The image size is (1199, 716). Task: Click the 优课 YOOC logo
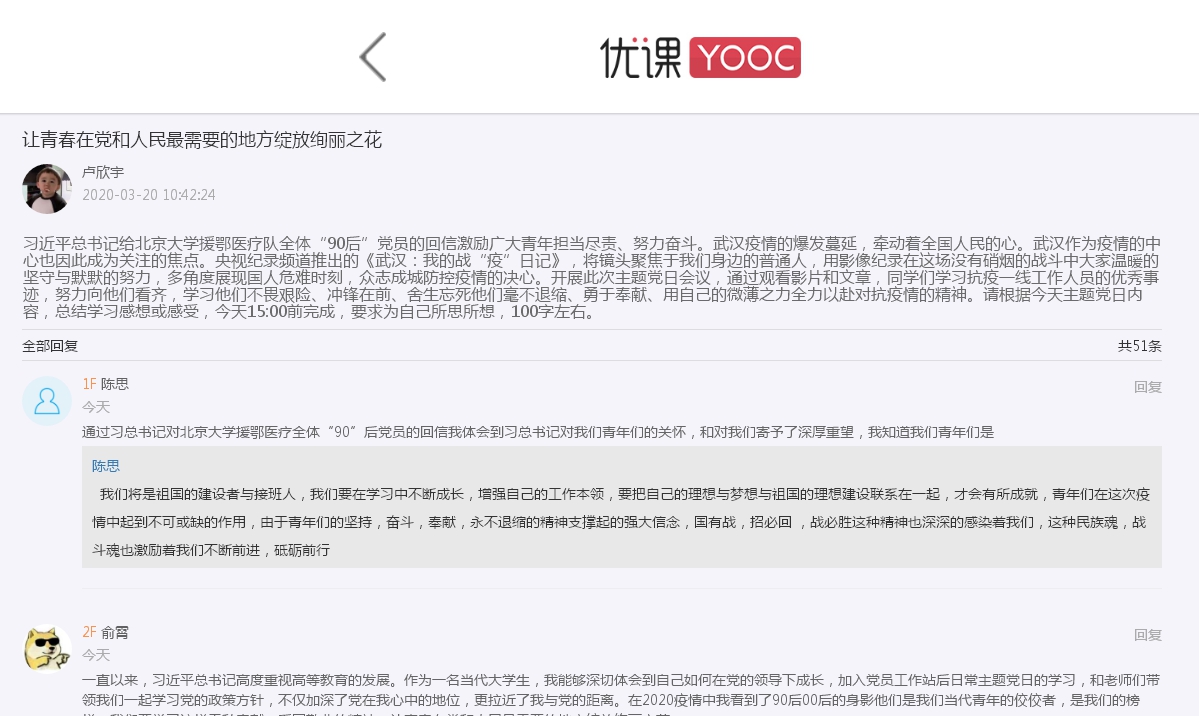pyautogui.click(x=700, y=57)
